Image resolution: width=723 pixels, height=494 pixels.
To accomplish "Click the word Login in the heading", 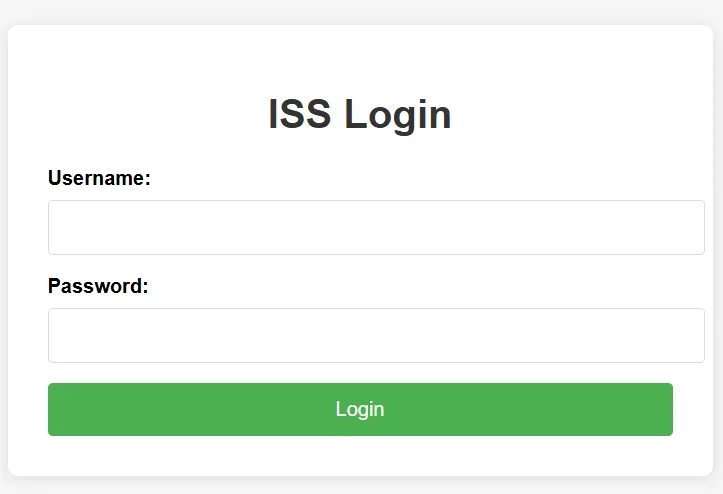I will [x=398, y=115].
